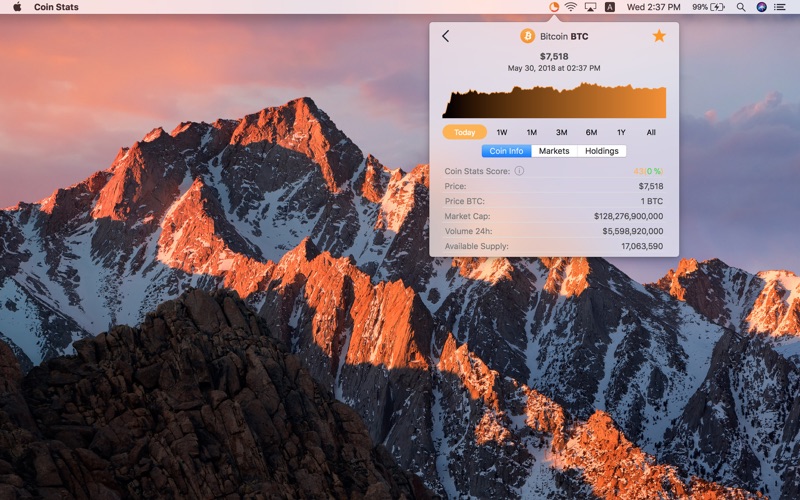Open the Coin Stats app menu
Image resolution: width=800 pixels, height=500 pixels.
point(56,7)
